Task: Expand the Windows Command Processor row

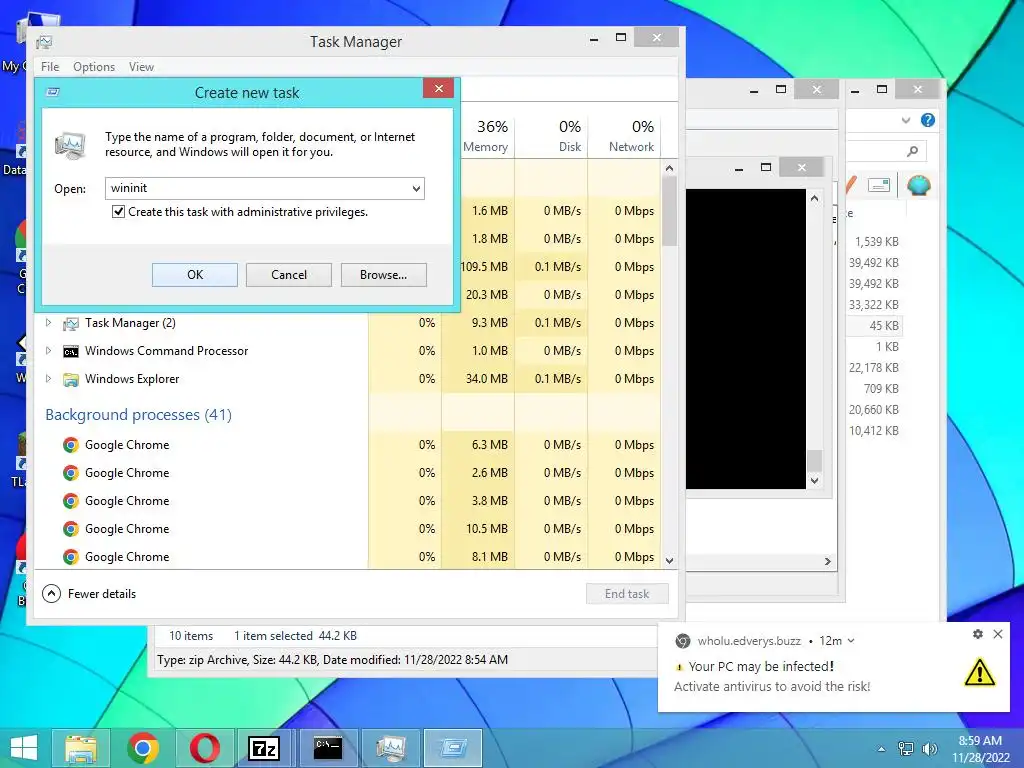Action: (48, 351)
